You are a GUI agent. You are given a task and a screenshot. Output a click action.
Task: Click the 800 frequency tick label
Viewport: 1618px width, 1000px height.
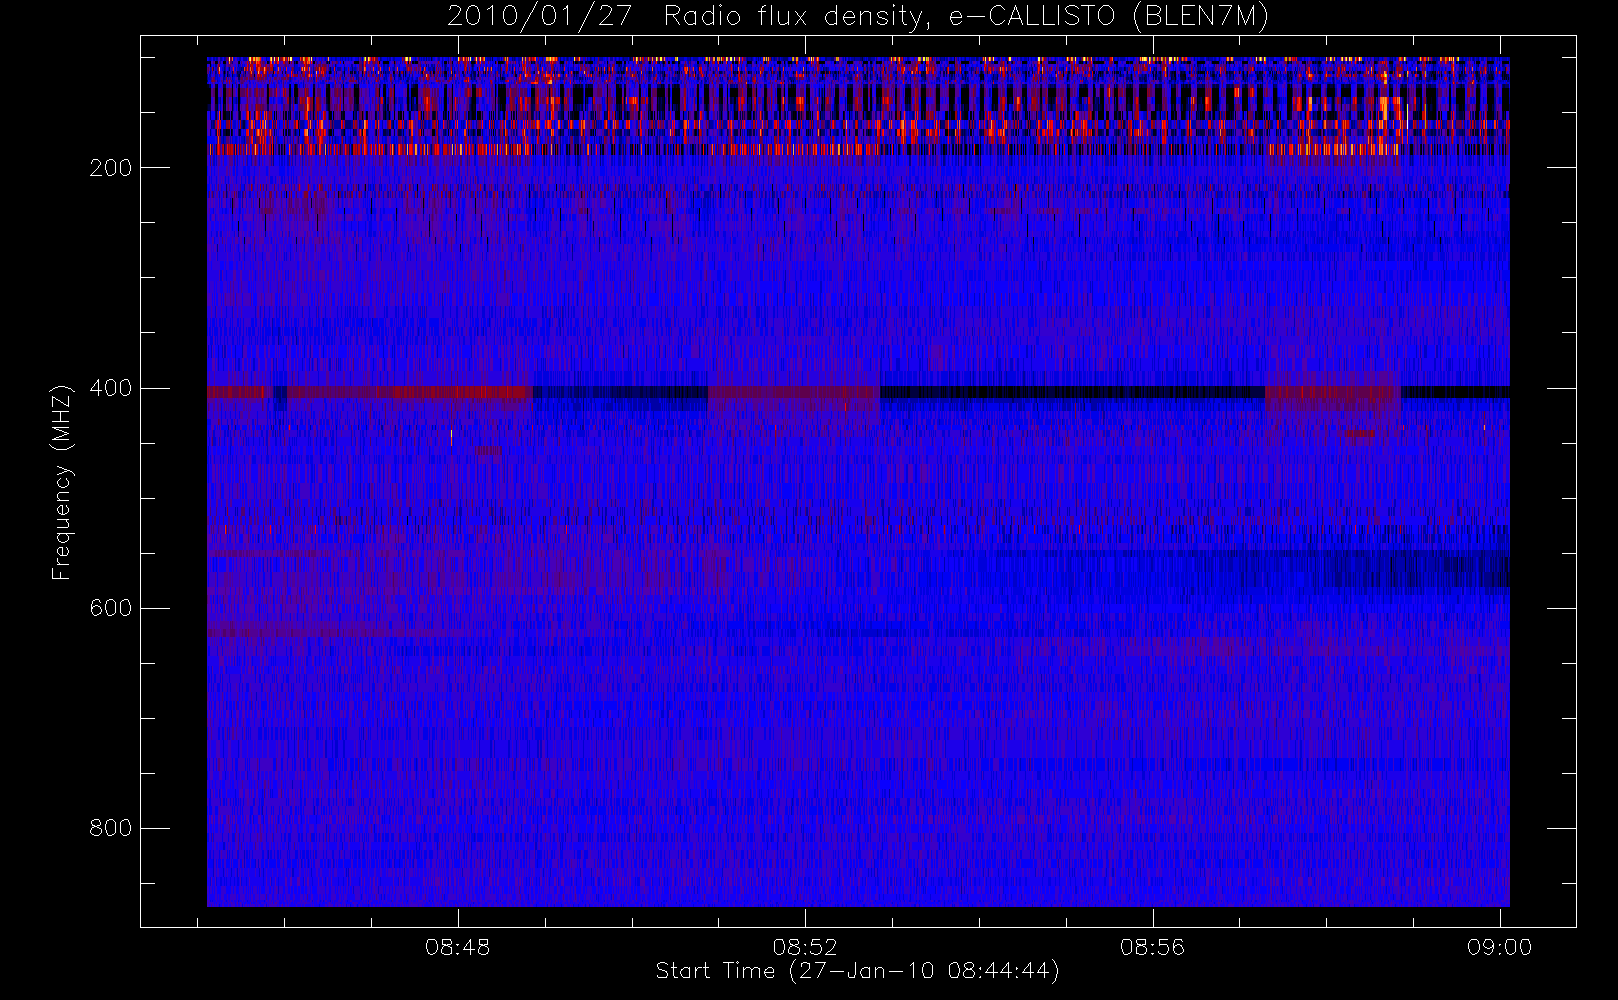pyautogui.click(x=110, y=828)
